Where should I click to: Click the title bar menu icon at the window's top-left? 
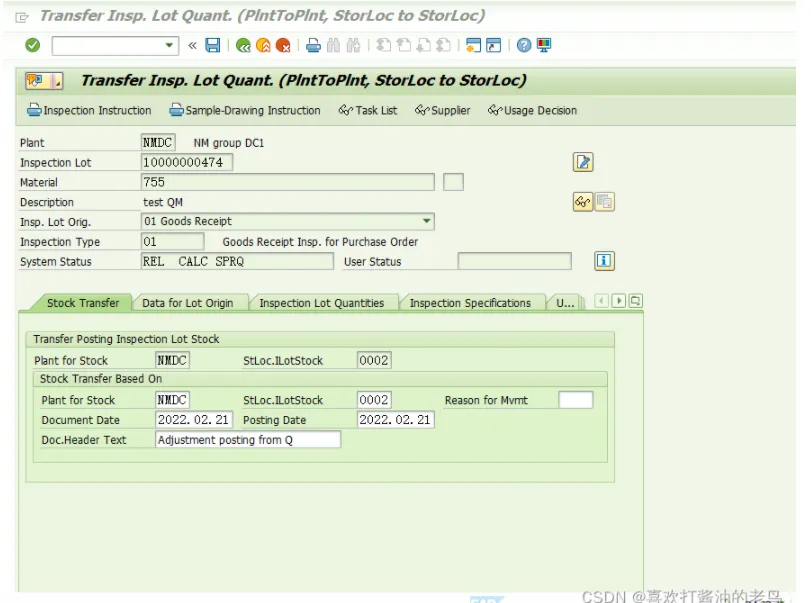coord(22,18)
